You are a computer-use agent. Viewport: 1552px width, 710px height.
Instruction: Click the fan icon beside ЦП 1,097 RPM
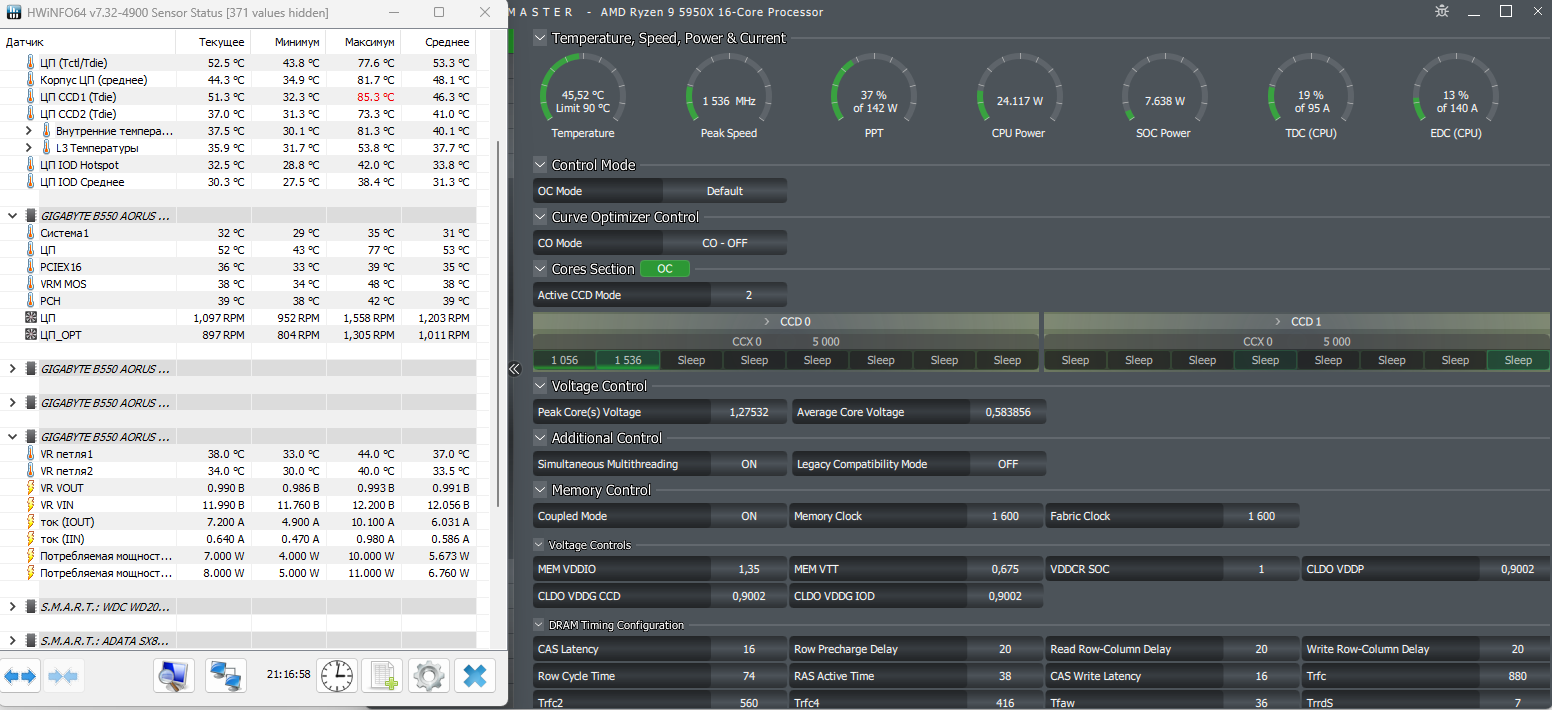click(x=31, y=317)
